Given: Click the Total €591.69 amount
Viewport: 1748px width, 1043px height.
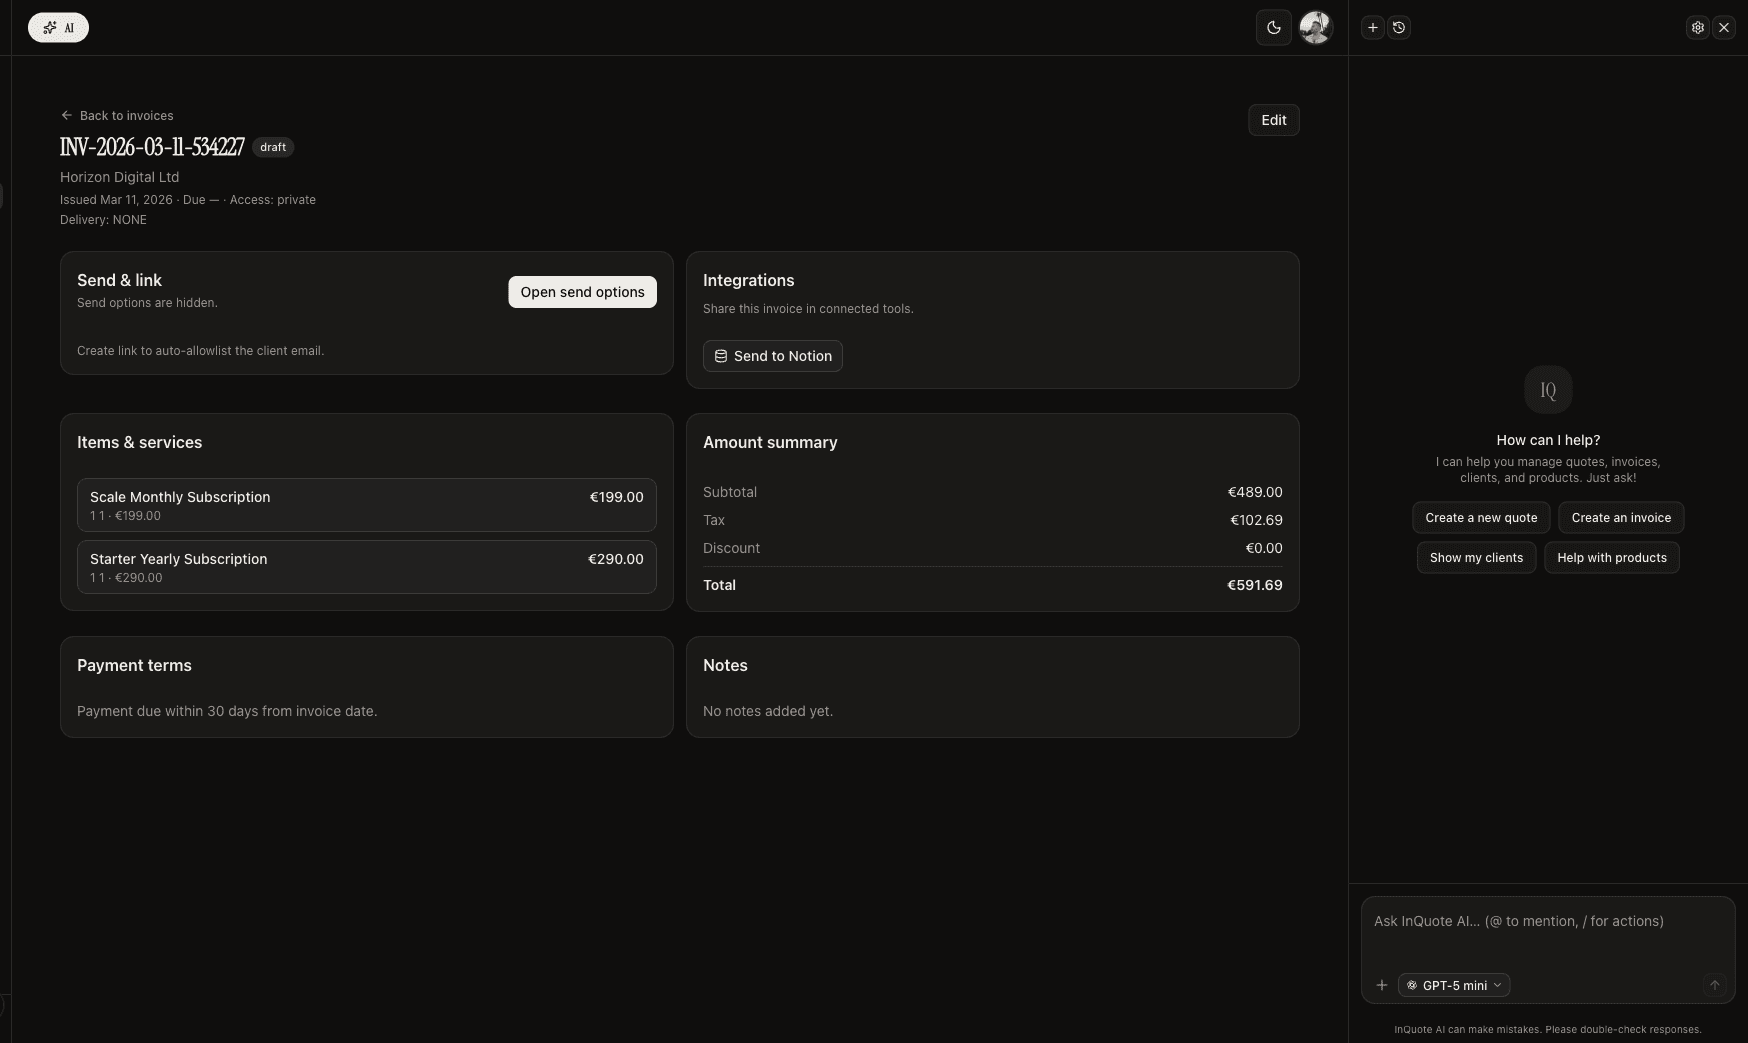Looking at the screenshot, I should click(x=1254, y=585).
